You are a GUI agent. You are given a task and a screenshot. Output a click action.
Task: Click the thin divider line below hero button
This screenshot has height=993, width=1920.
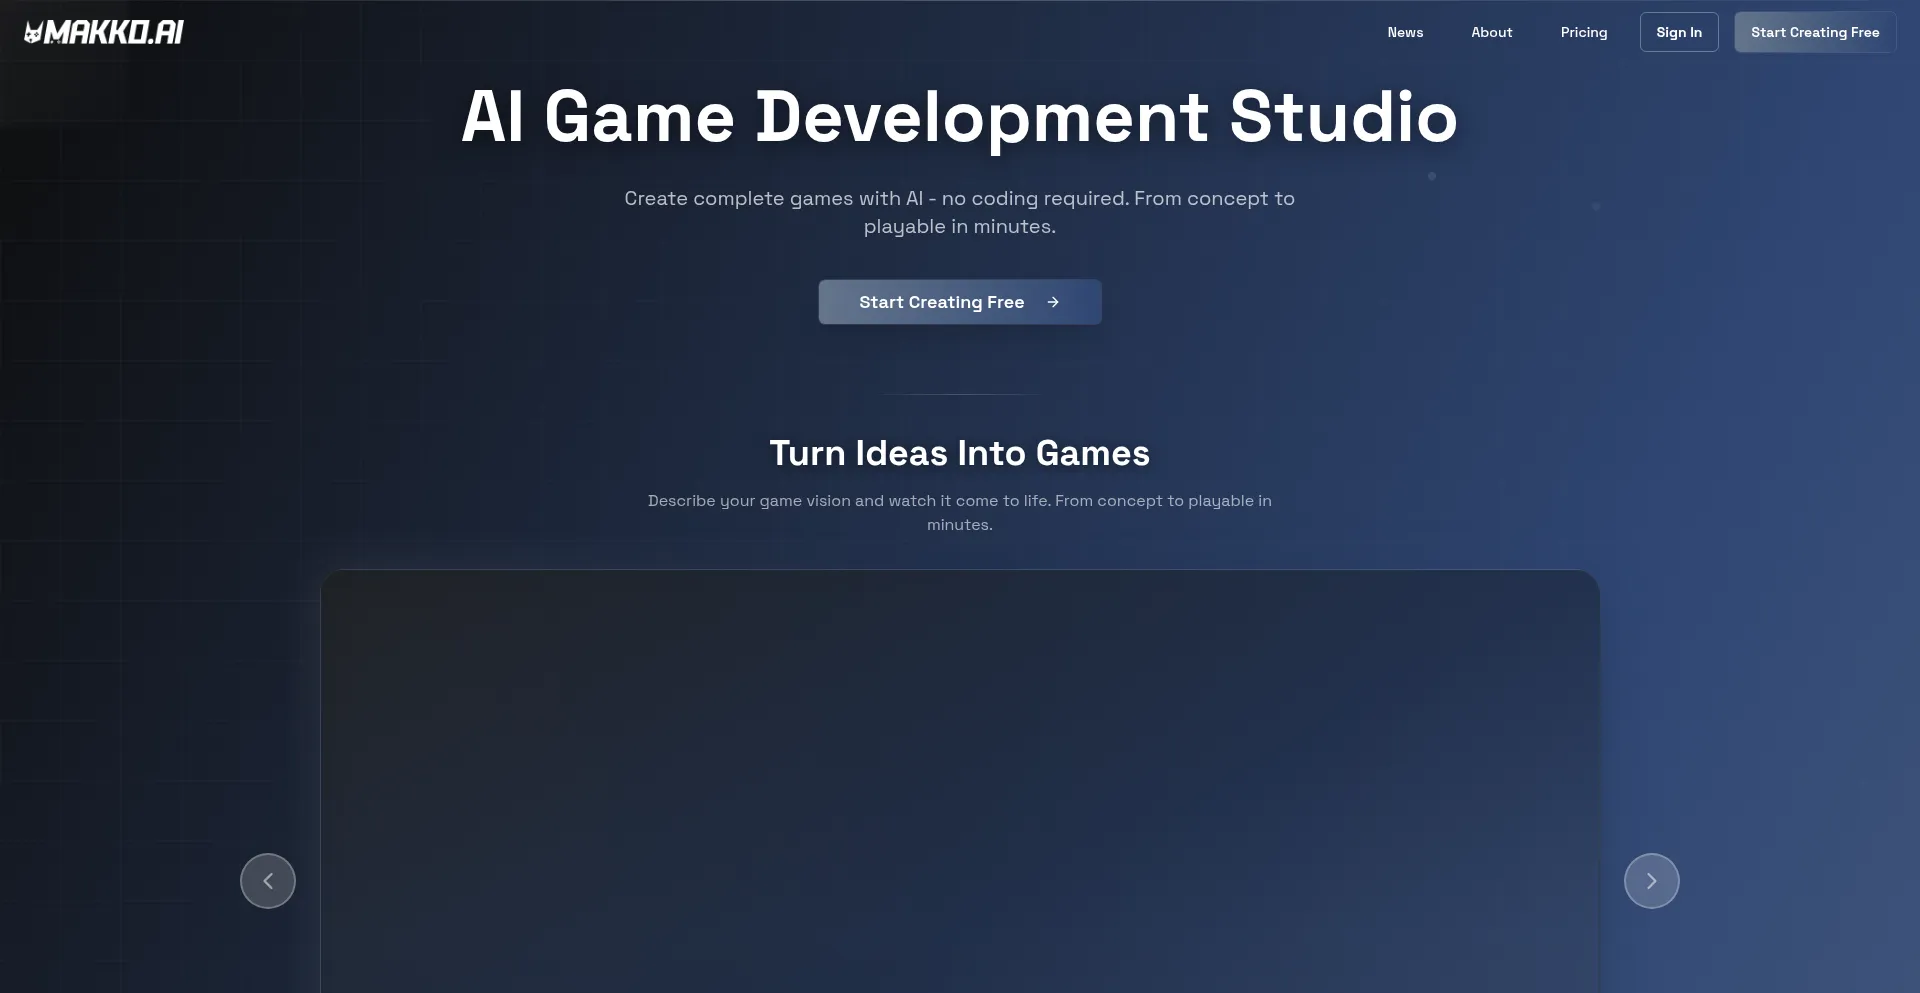coord(959,395)
